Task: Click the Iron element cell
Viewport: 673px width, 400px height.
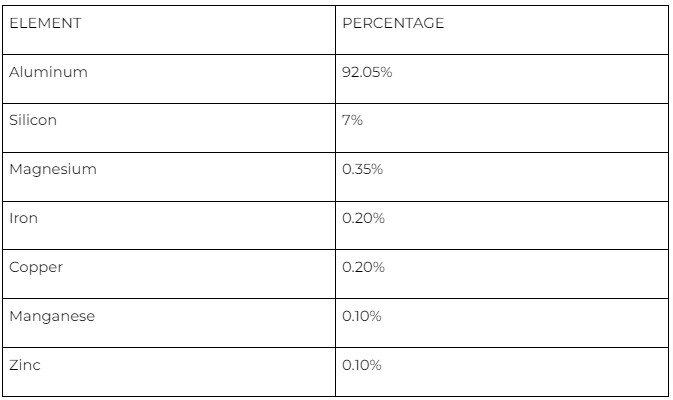Action: tap(169, 225)
